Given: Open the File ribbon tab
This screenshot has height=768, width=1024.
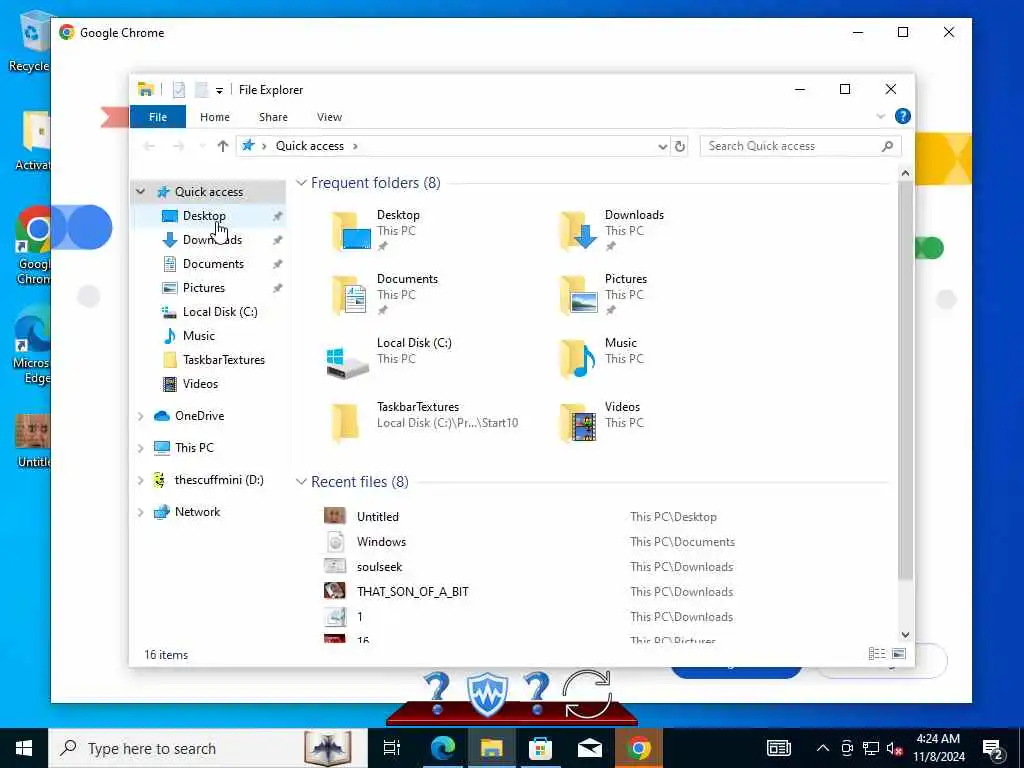Looking at the screenshot, I should [x=158, y=117].
